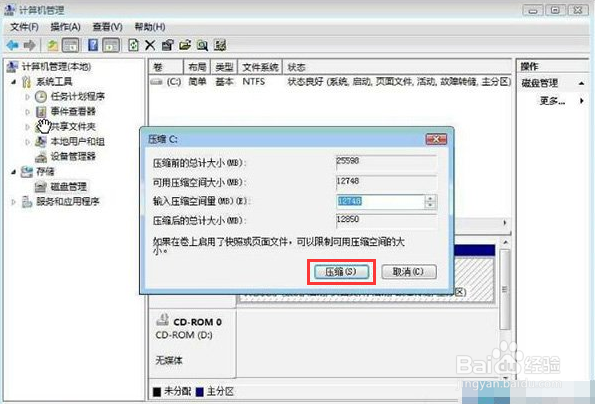Image resolution: width=595 pixels, height=404 pixels.
Task: Increase shrink amount with spinner up arrow
Action: pos(430,198)
